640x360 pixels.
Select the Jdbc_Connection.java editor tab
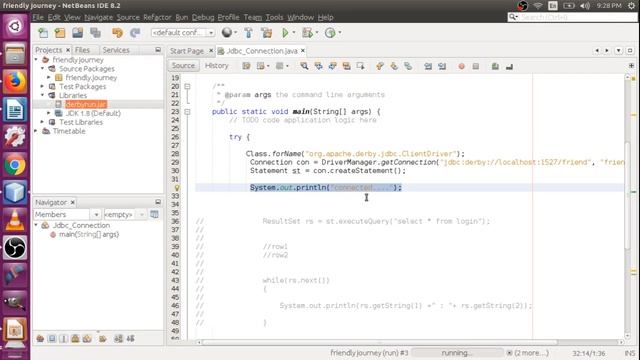(x=261, y=51)
